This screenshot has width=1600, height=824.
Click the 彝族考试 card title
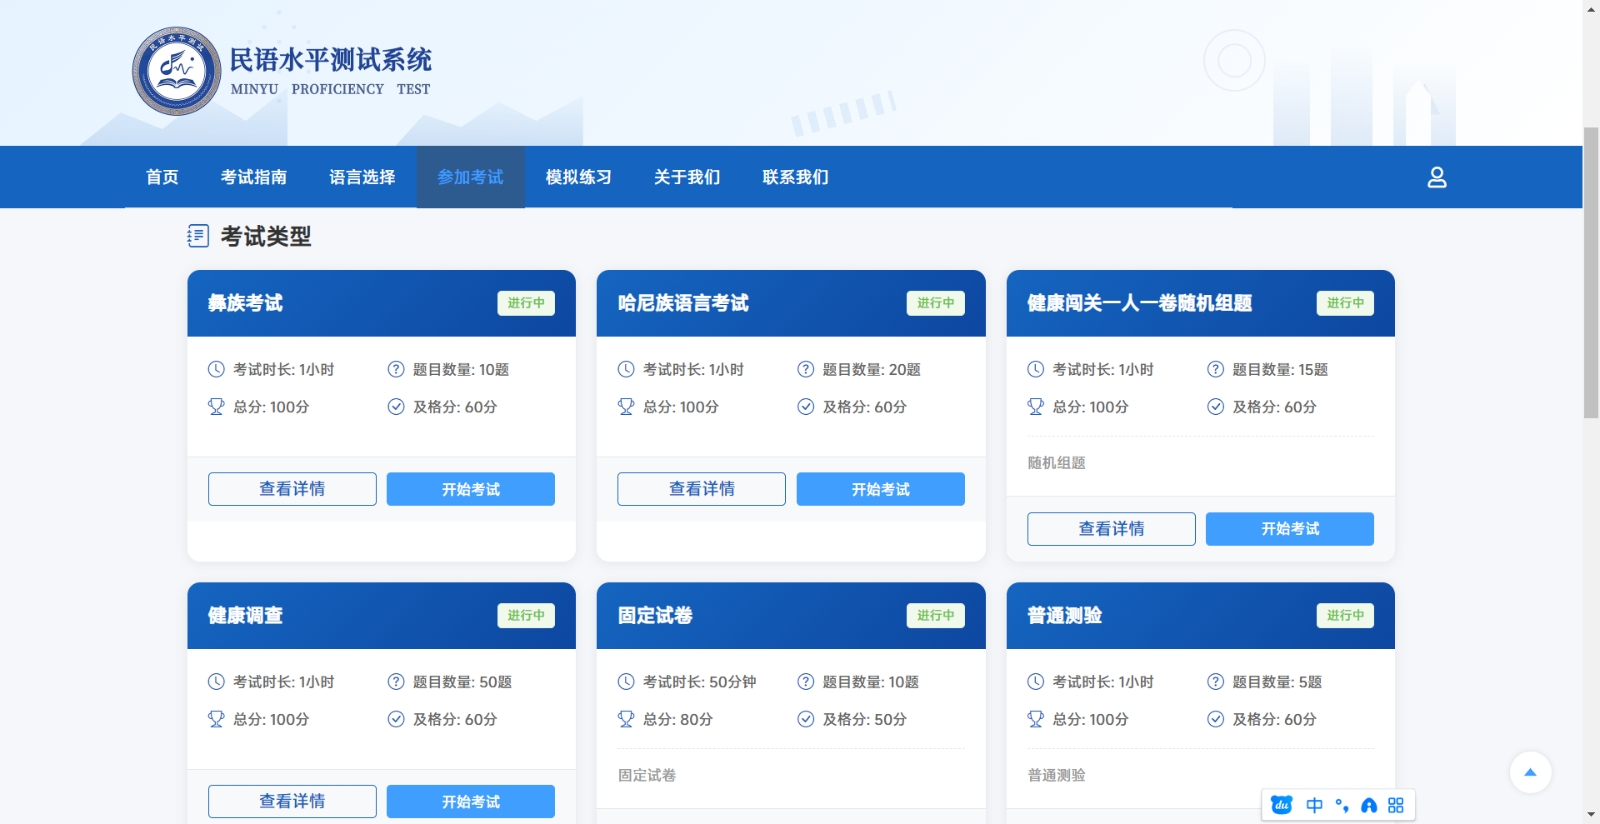[x=245, y=303]
